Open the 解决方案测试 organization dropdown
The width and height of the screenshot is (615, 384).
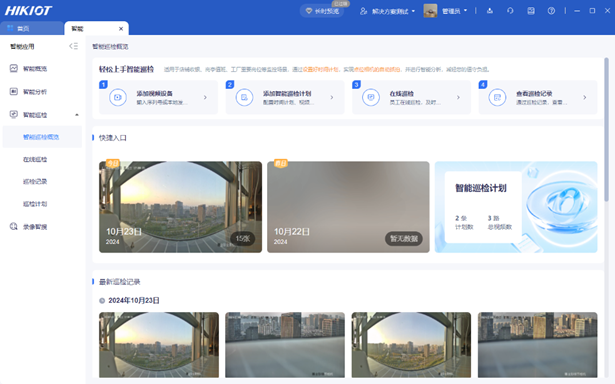point(387,11)
